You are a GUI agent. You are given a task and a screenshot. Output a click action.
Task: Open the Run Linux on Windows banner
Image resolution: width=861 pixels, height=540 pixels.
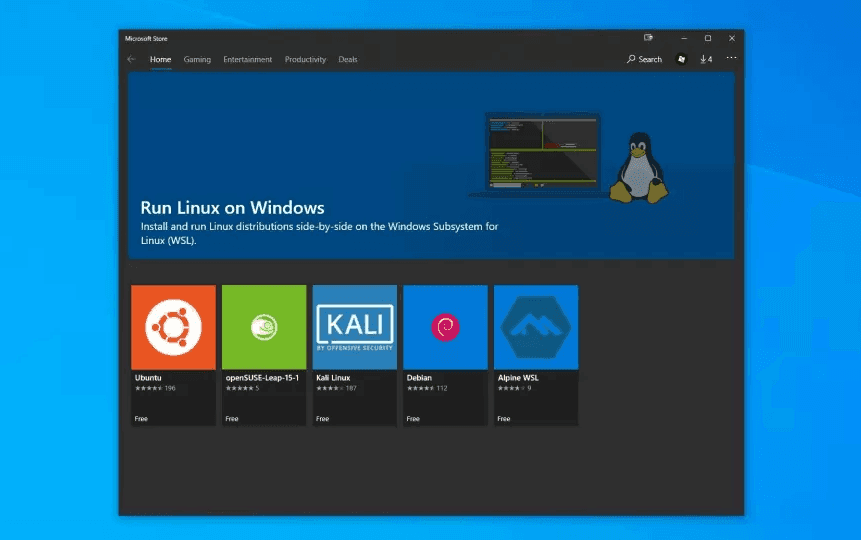point(431,165)
